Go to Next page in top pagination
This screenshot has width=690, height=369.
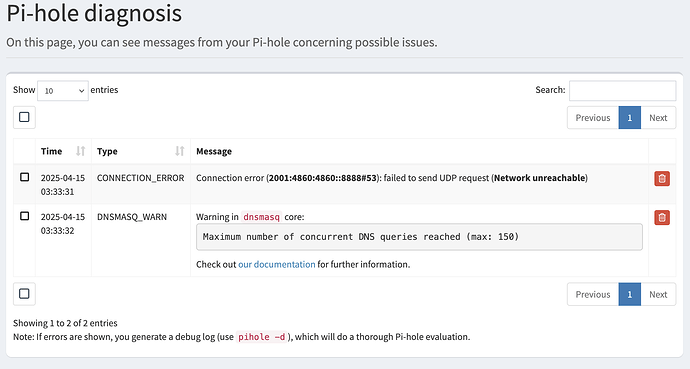(658, 118)
